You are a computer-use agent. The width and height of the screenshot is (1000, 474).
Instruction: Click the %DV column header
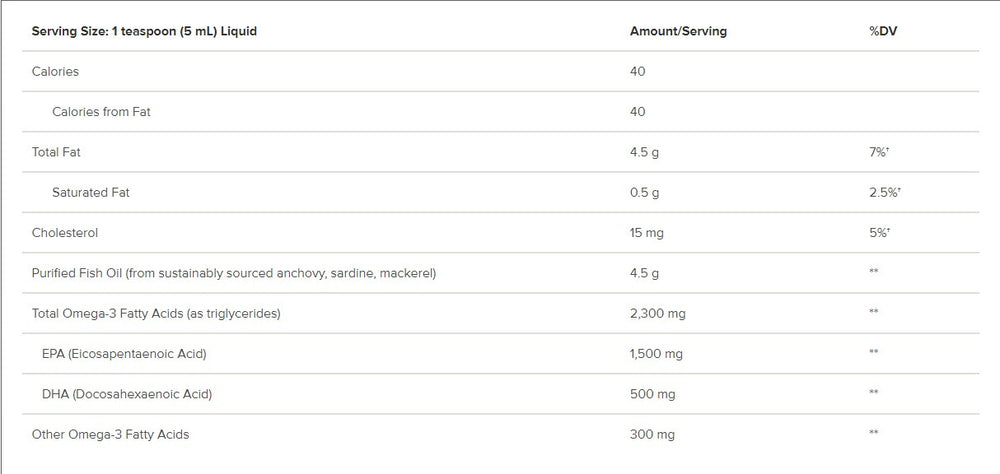coord(883,31)
